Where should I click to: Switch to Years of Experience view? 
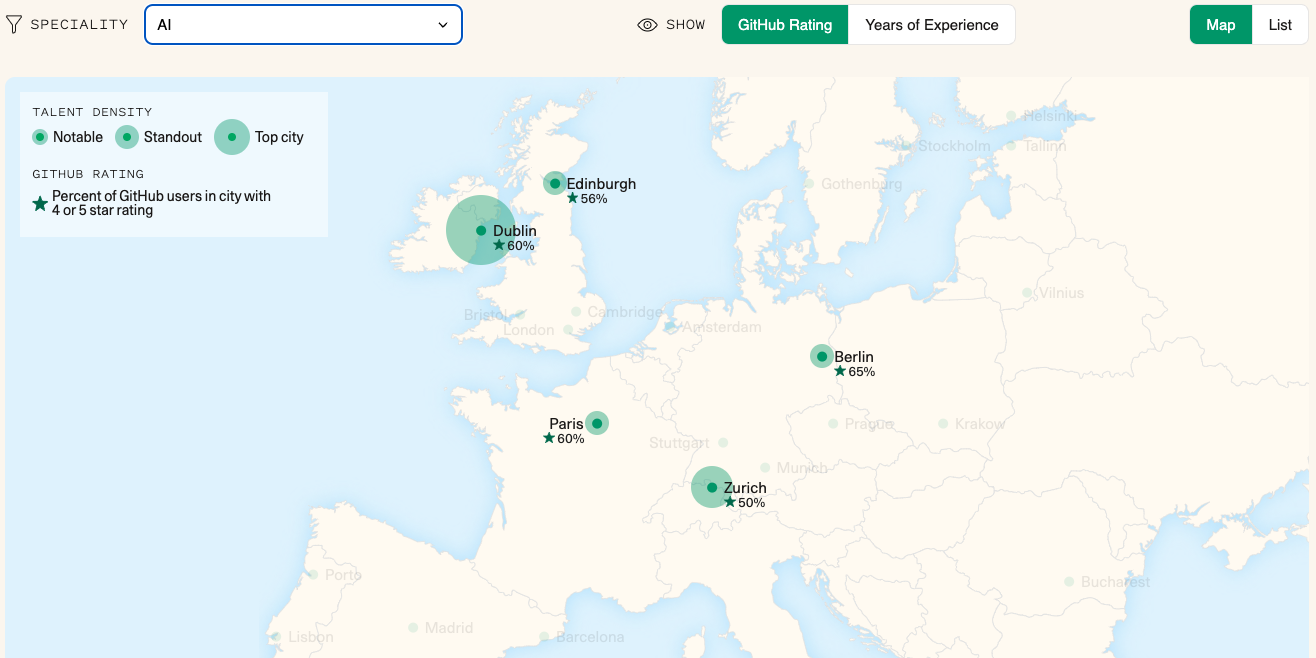coord(932,25)
